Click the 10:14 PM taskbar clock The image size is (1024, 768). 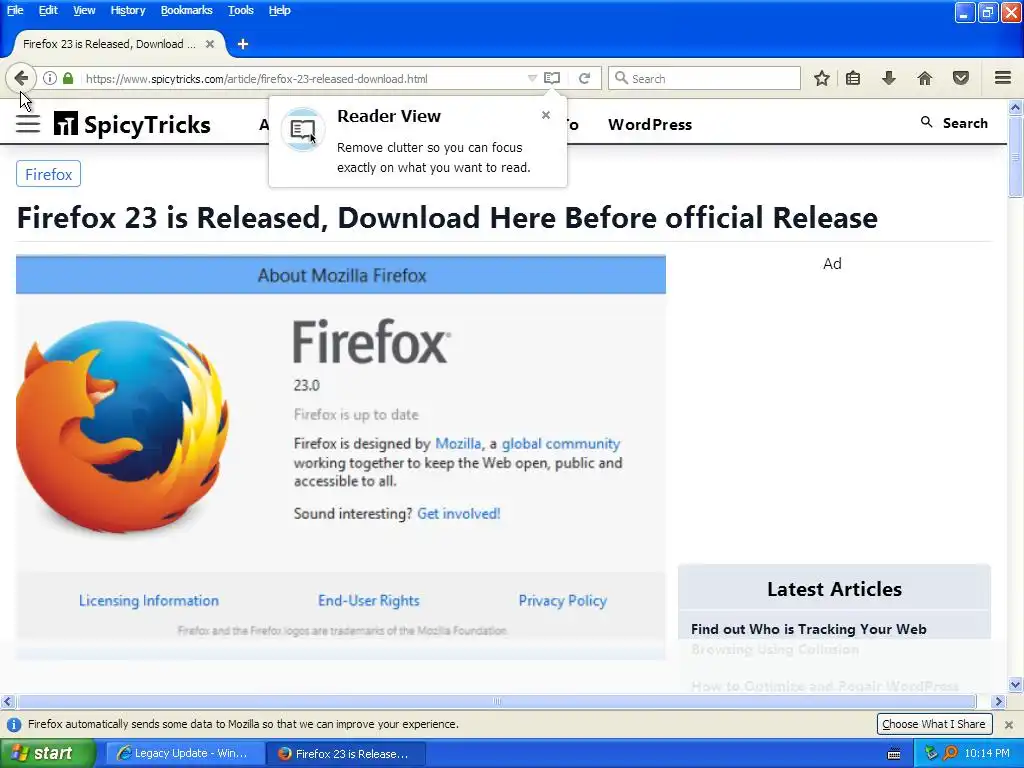[987, 754]
